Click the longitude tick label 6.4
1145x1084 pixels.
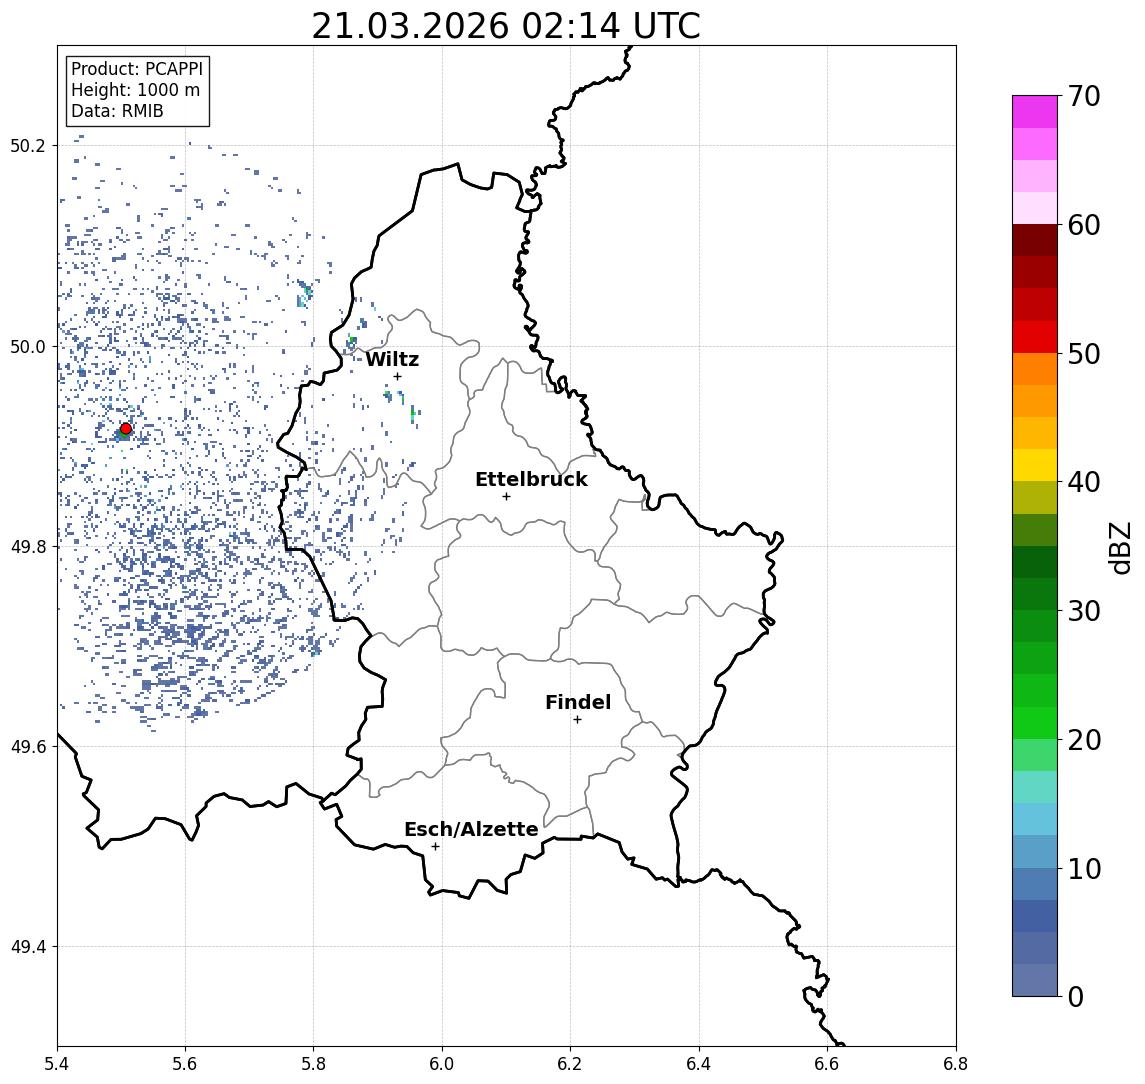699,1063
